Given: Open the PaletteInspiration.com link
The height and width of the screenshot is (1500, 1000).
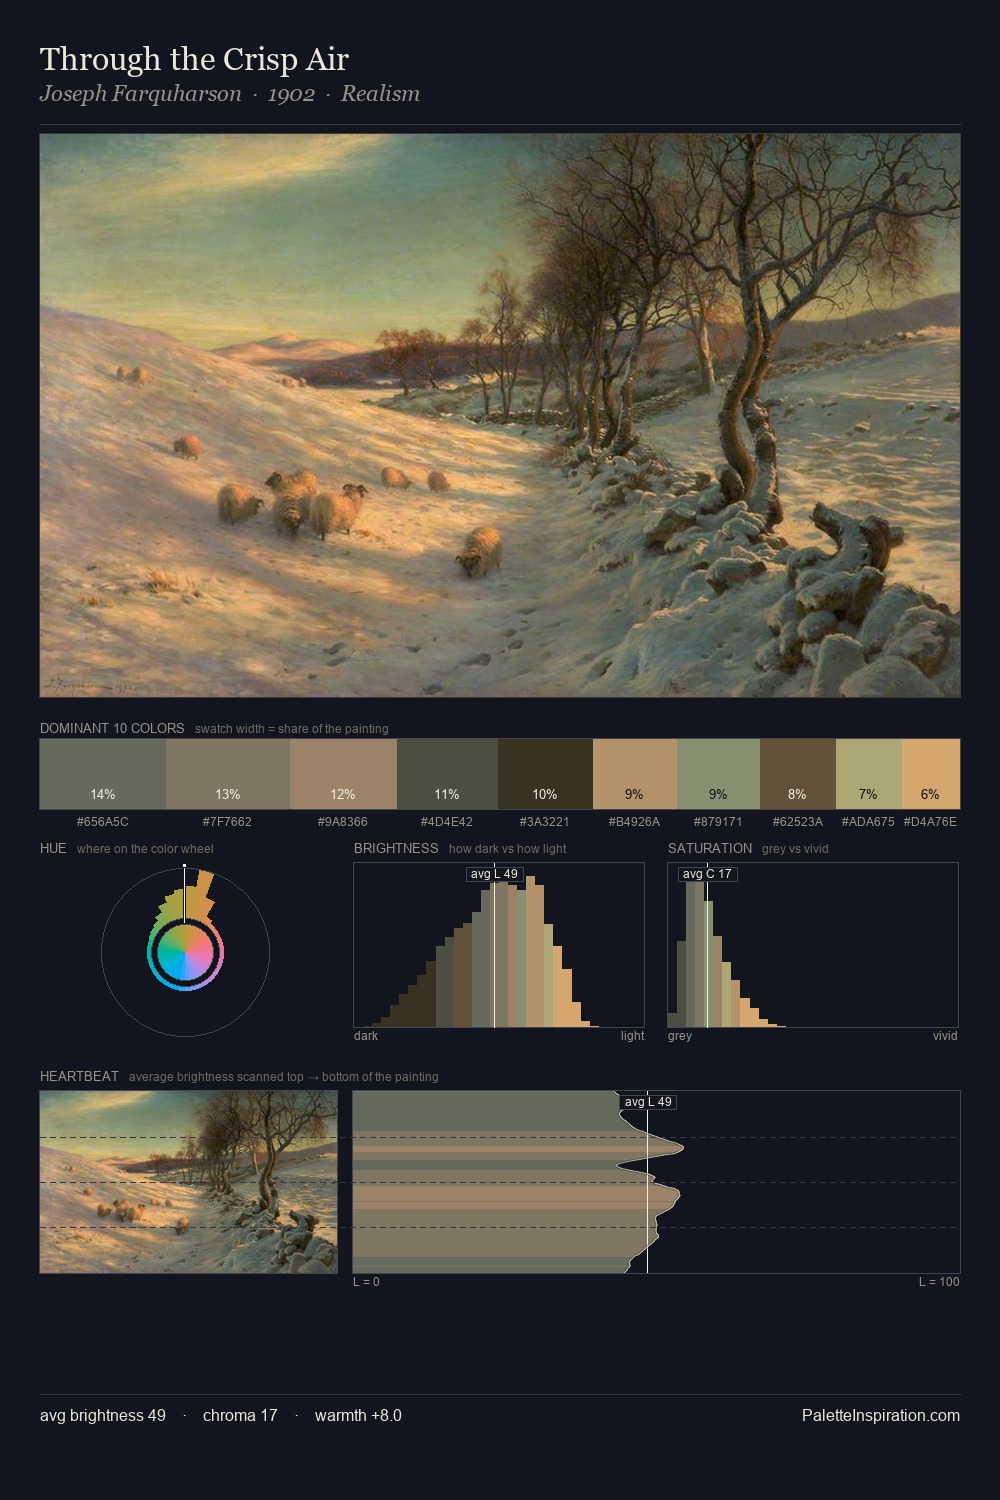Looking at the screenshot, I should (880, 1415).
